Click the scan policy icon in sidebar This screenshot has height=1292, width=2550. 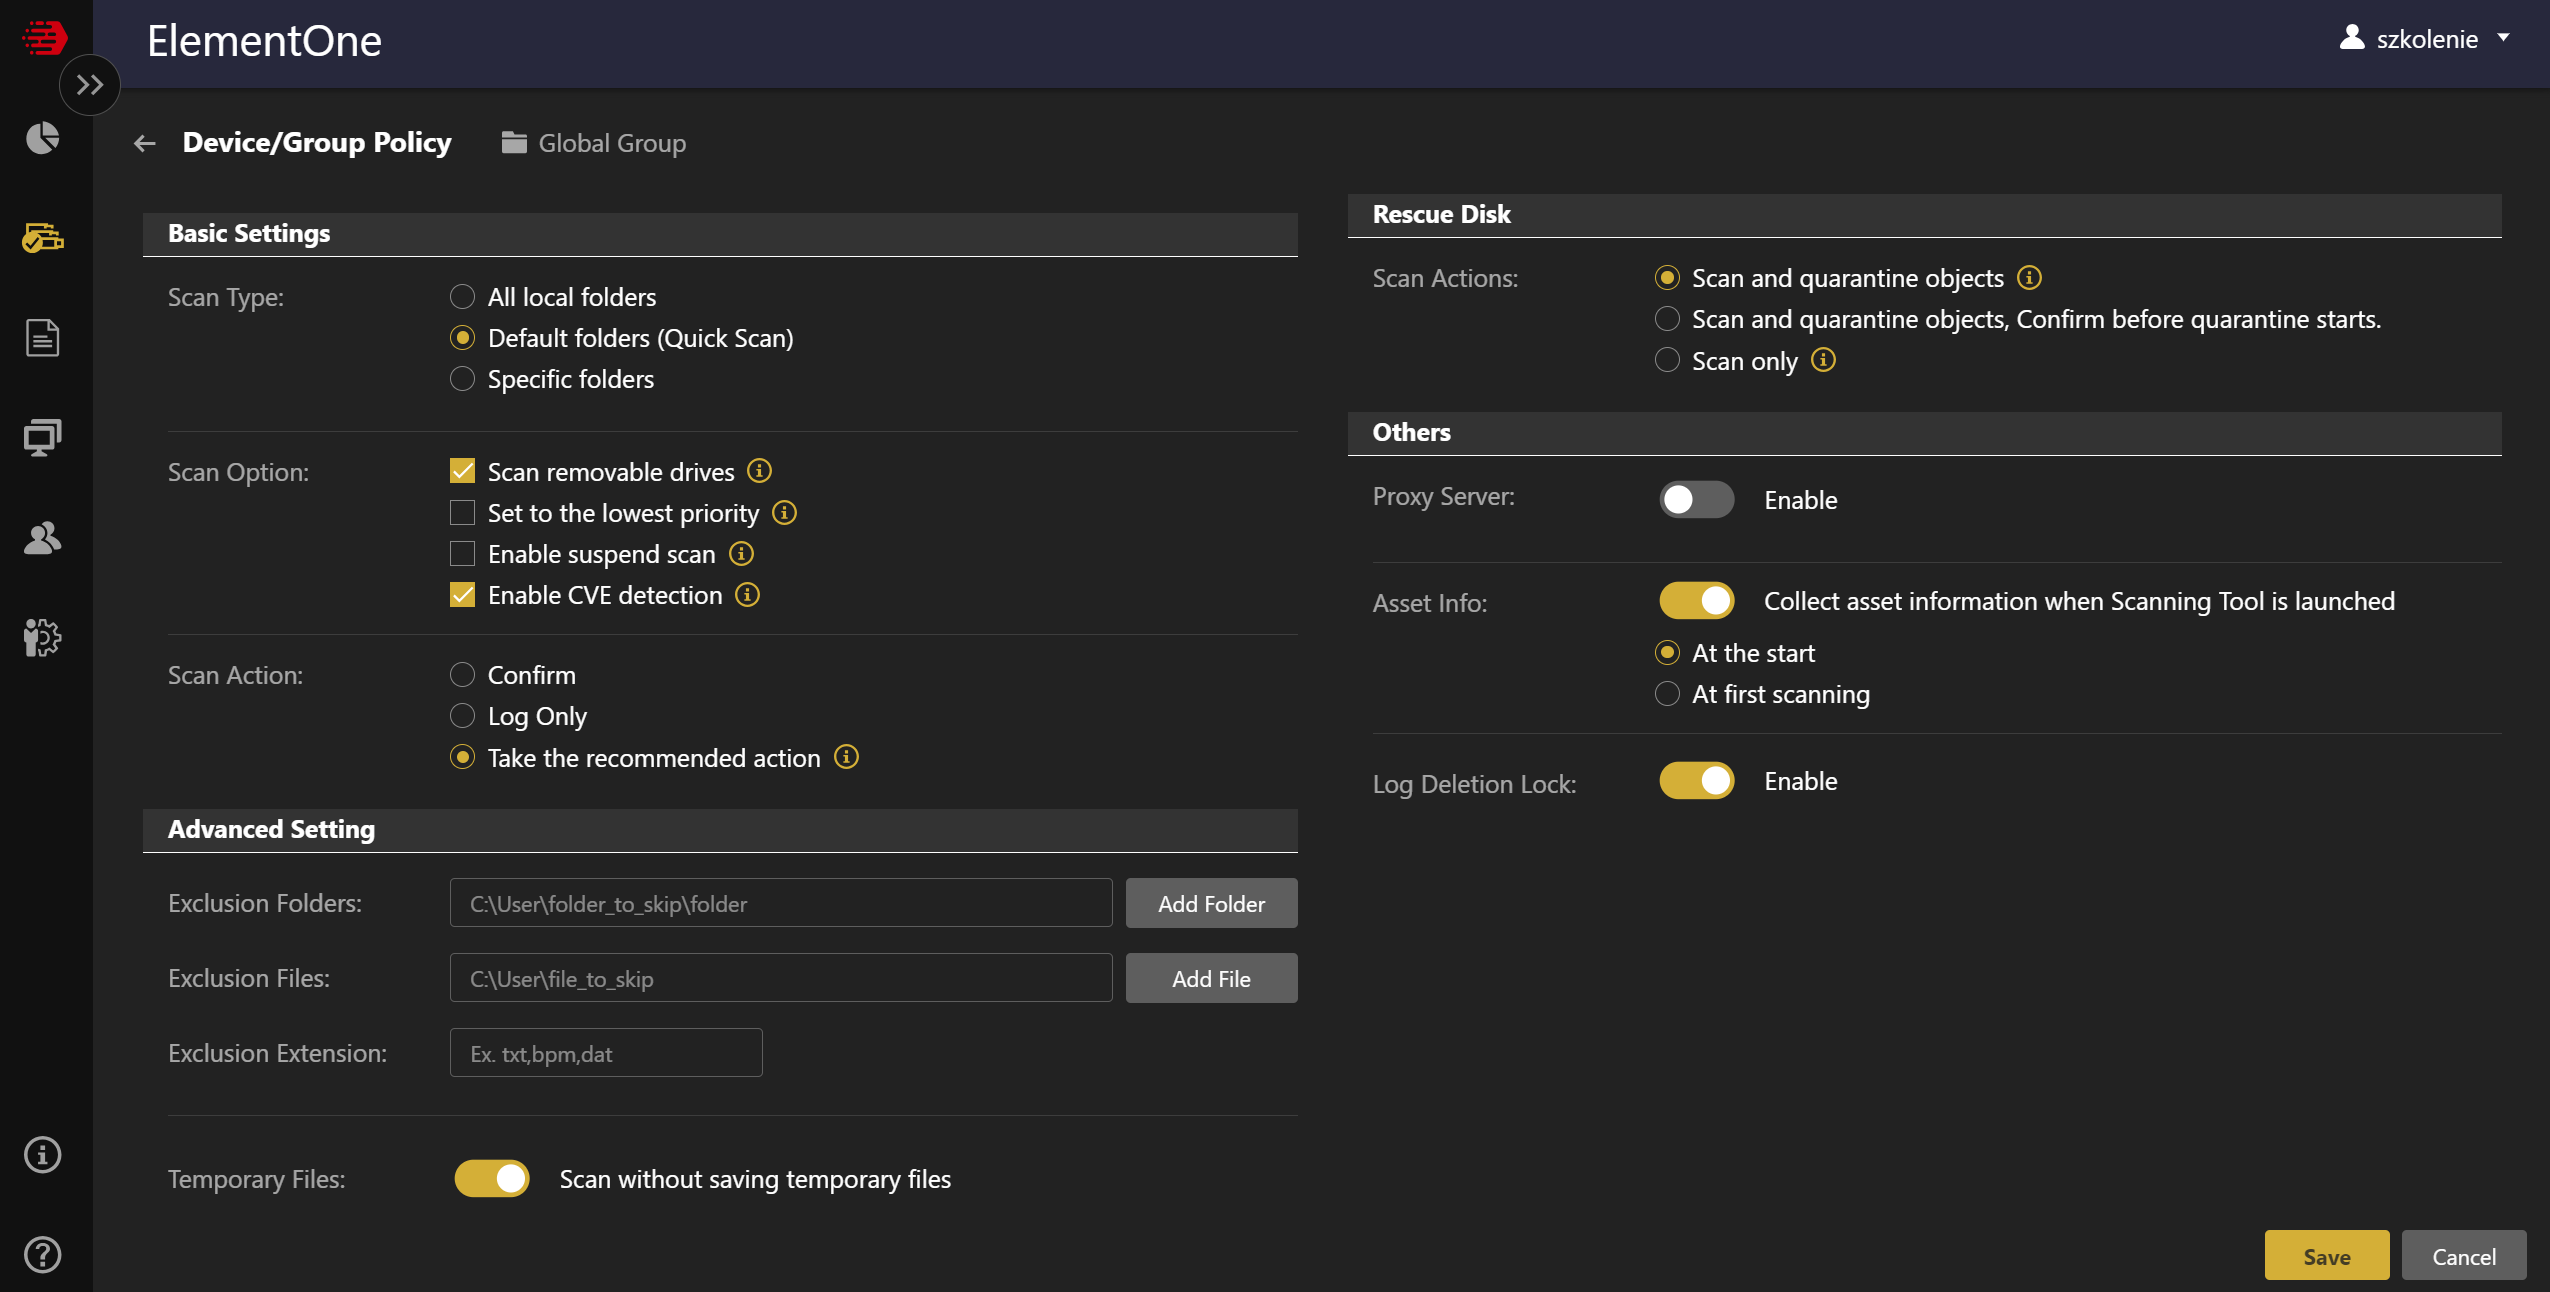point(42,238)
